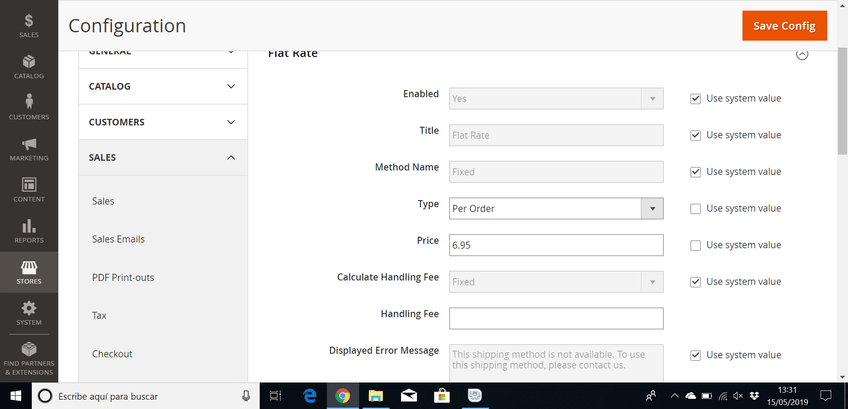Open the System gear menu
This screenshot has width=848, height=409.
pyautogui.click(x=28, y=313)
